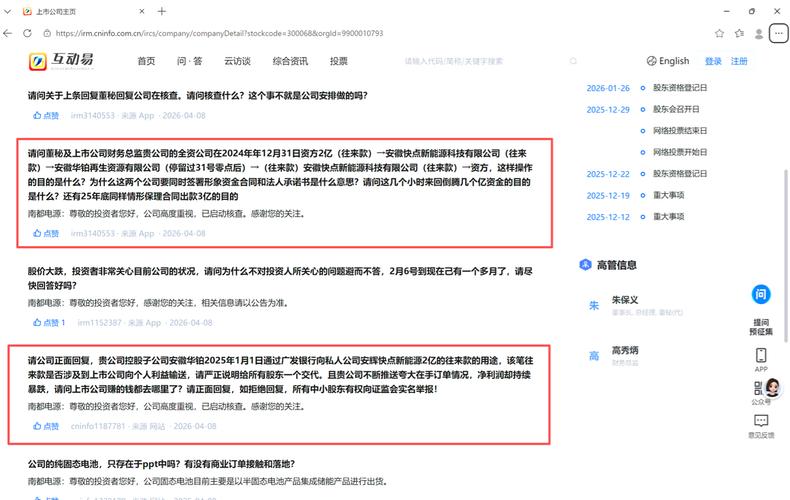The width and height of the screenshot is (790, 500).
Task: Open the 网络投票开始日 event
Action: tap(680, 152)
